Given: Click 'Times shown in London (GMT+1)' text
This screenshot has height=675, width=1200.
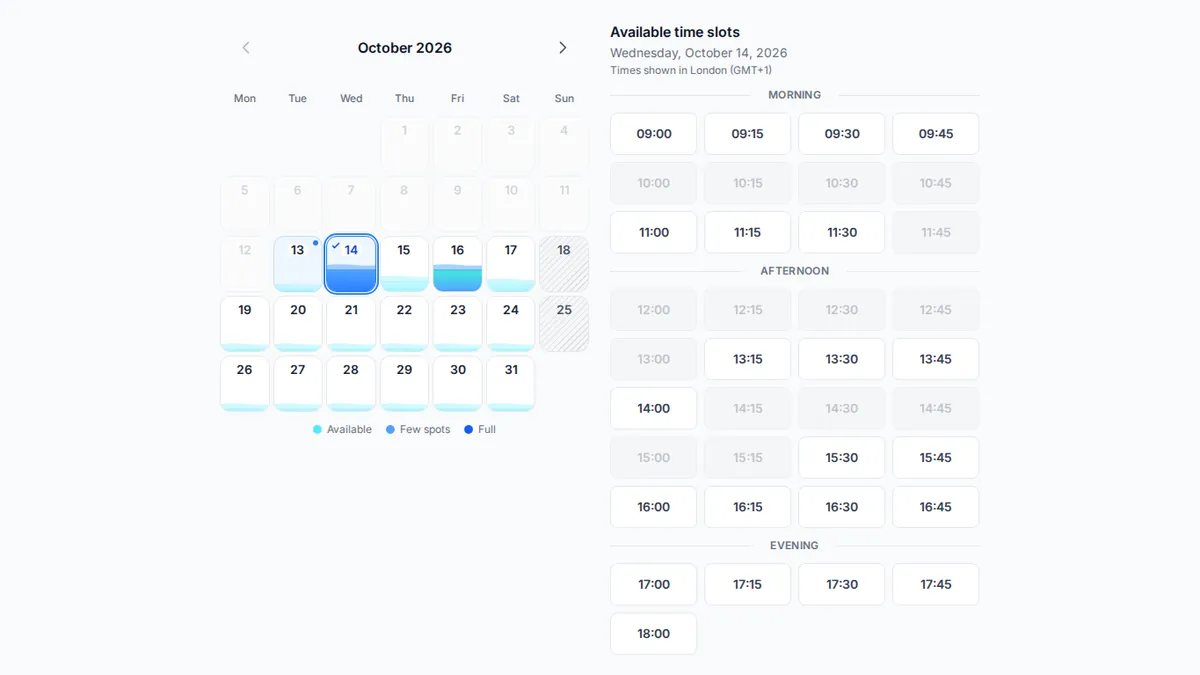Looking at the screenshot, I should [691, 71].
